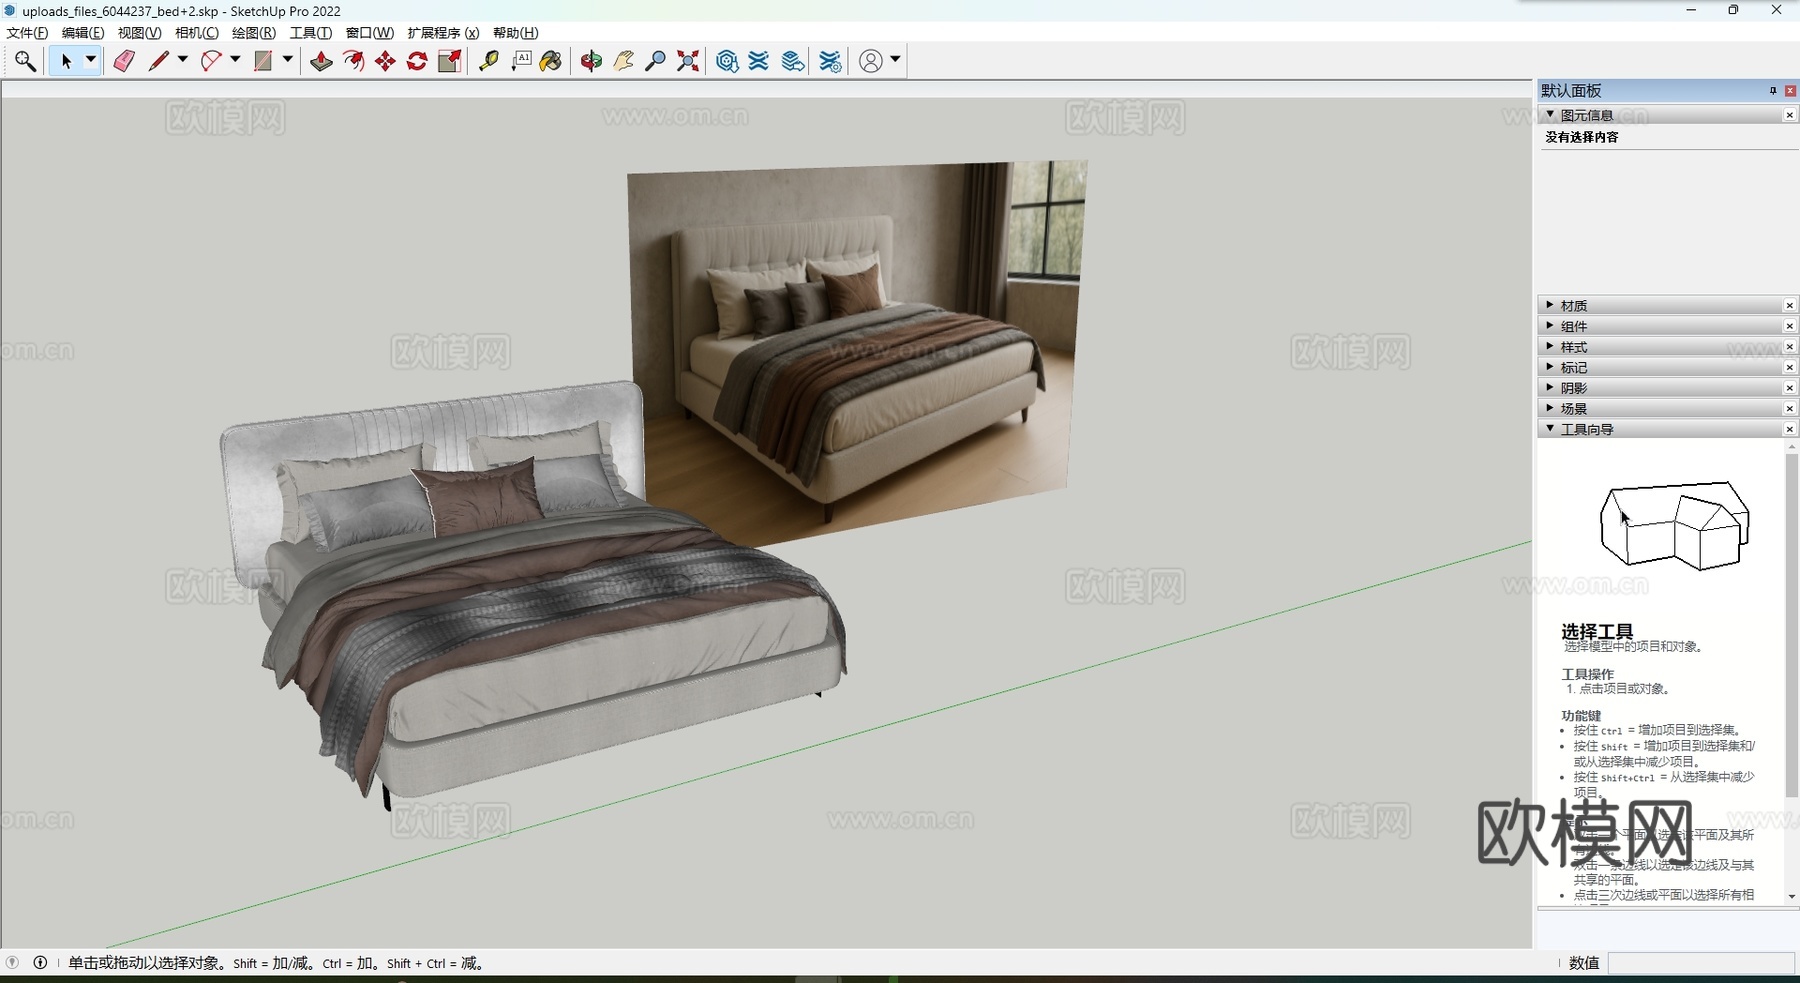Close the 组件 panel section
The width and height of the screenshot is (1800, 983).
[x=1790, y=326]
